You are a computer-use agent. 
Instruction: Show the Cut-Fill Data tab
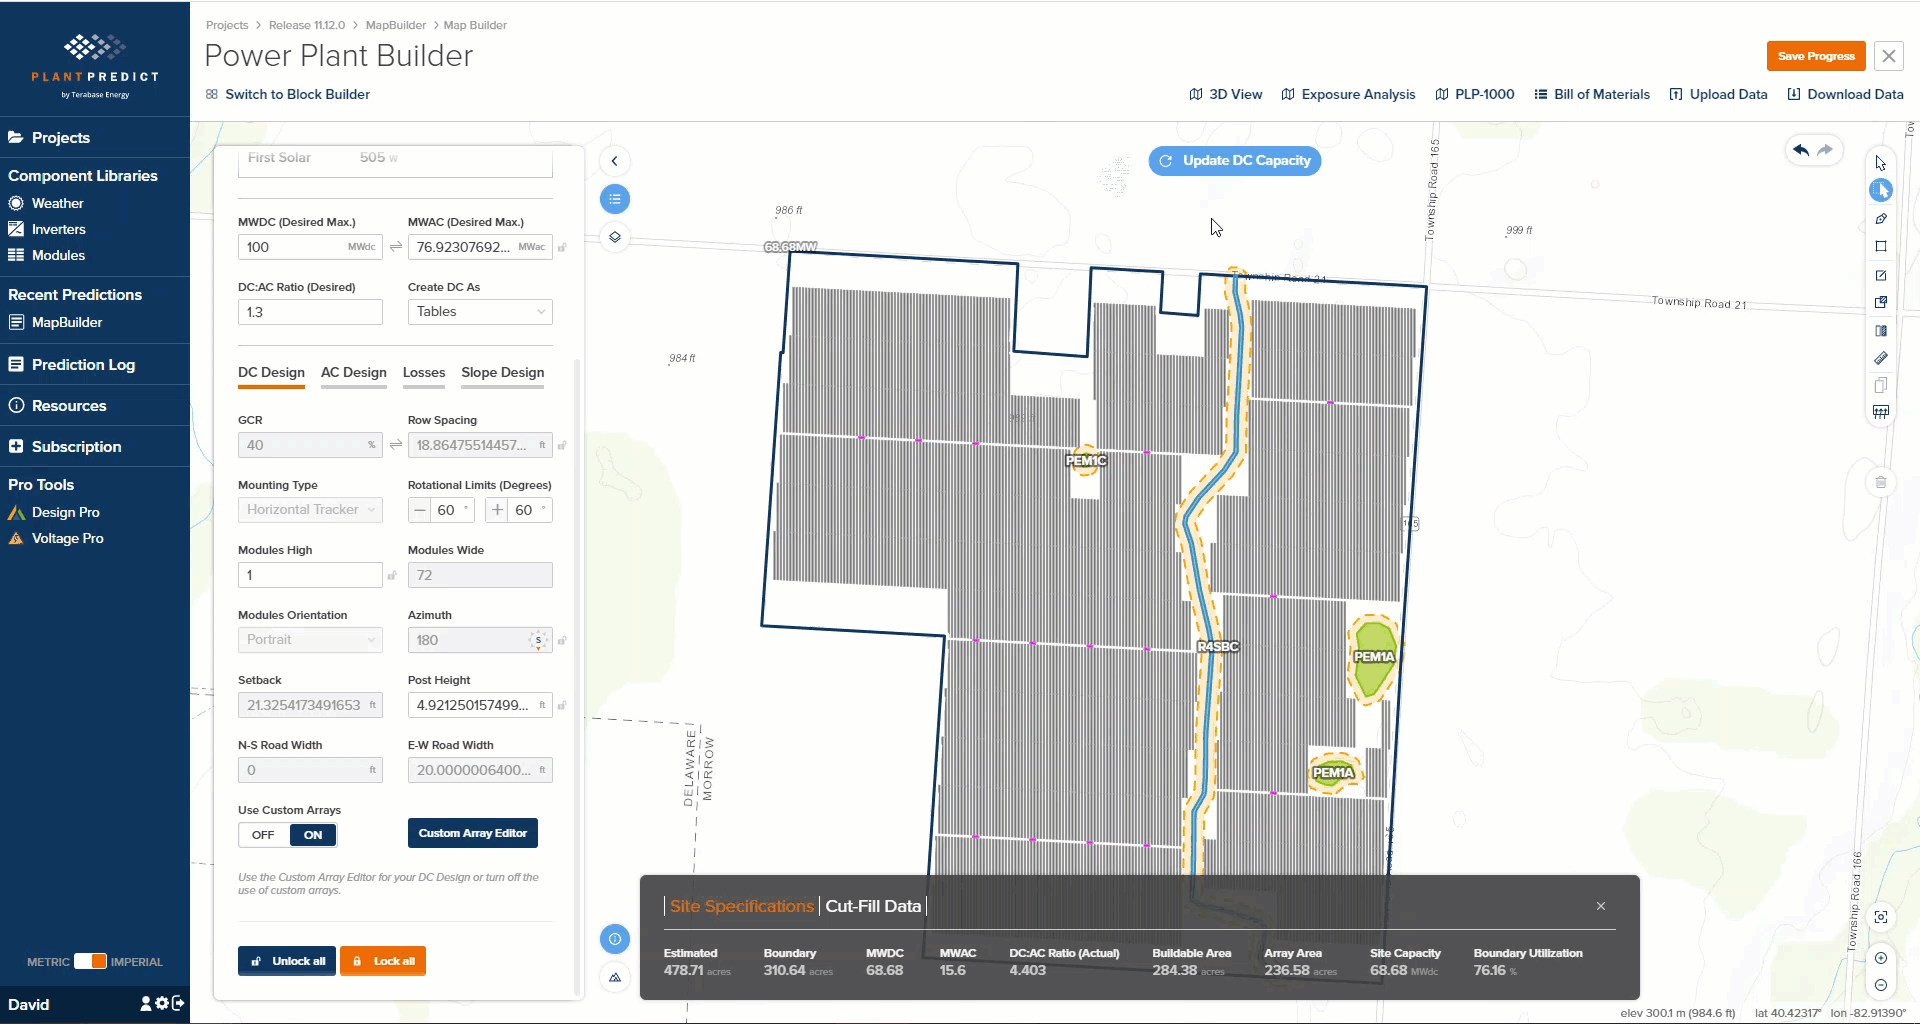point(873,906)
